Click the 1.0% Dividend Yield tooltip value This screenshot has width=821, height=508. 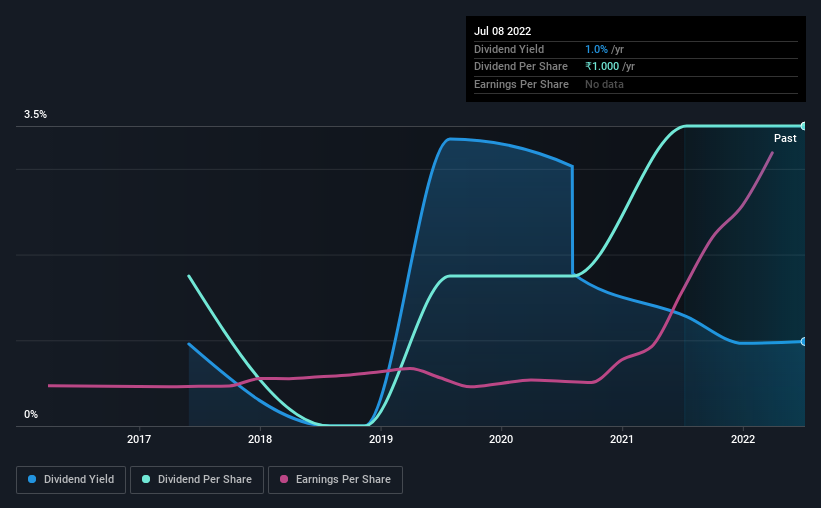(x=596, y=49)
